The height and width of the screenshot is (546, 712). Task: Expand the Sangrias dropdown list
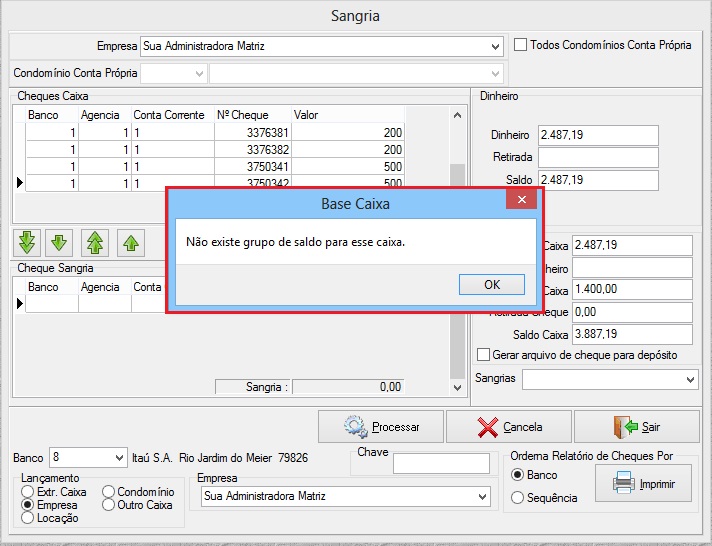coord(690,380)
